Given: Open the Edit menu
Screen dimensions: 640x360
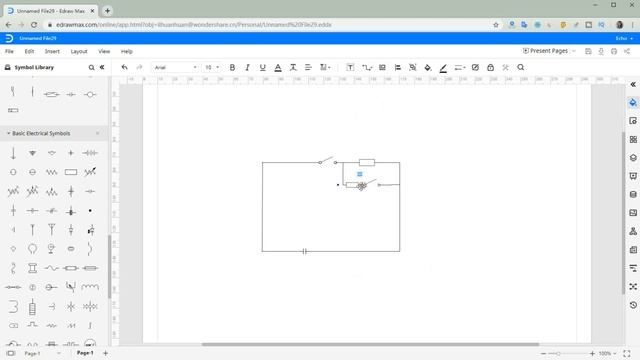Looking at the screenshot, I should tap(29, 51).
